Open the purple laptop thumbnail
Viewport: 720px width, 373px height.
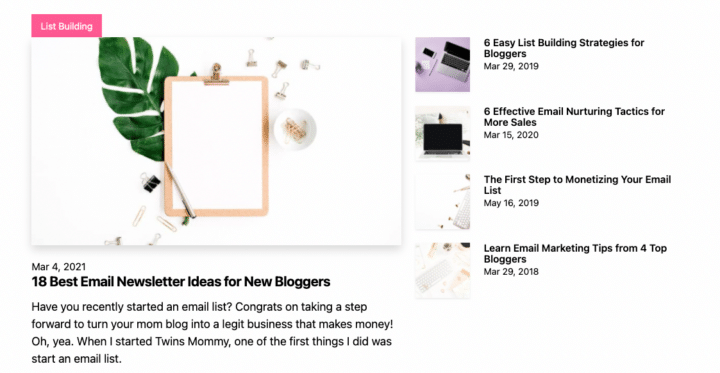pos(443,65)
